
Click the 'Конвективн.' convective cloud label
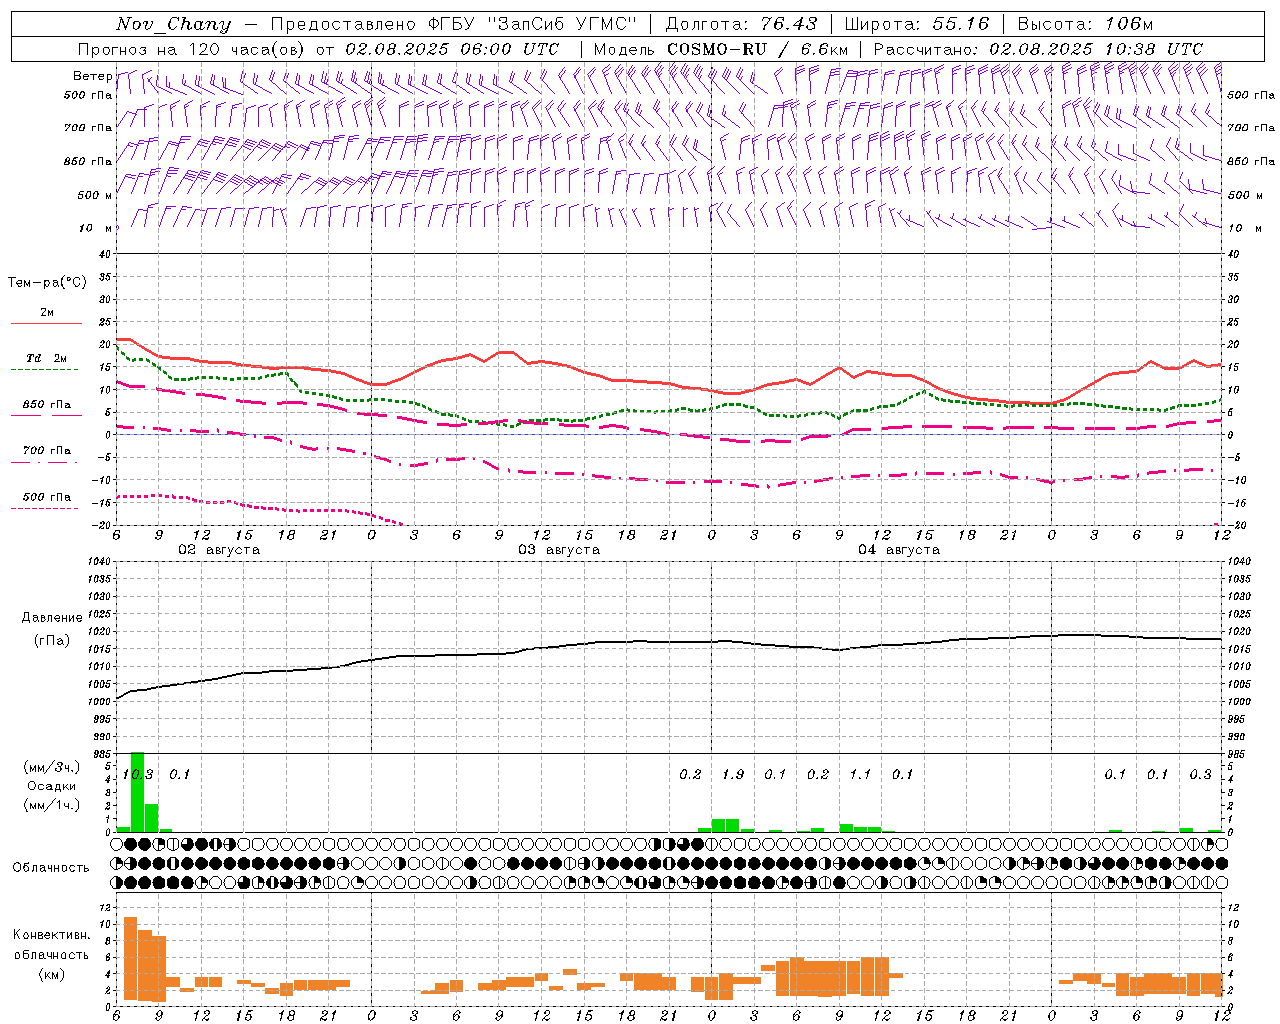coord(51,935)
